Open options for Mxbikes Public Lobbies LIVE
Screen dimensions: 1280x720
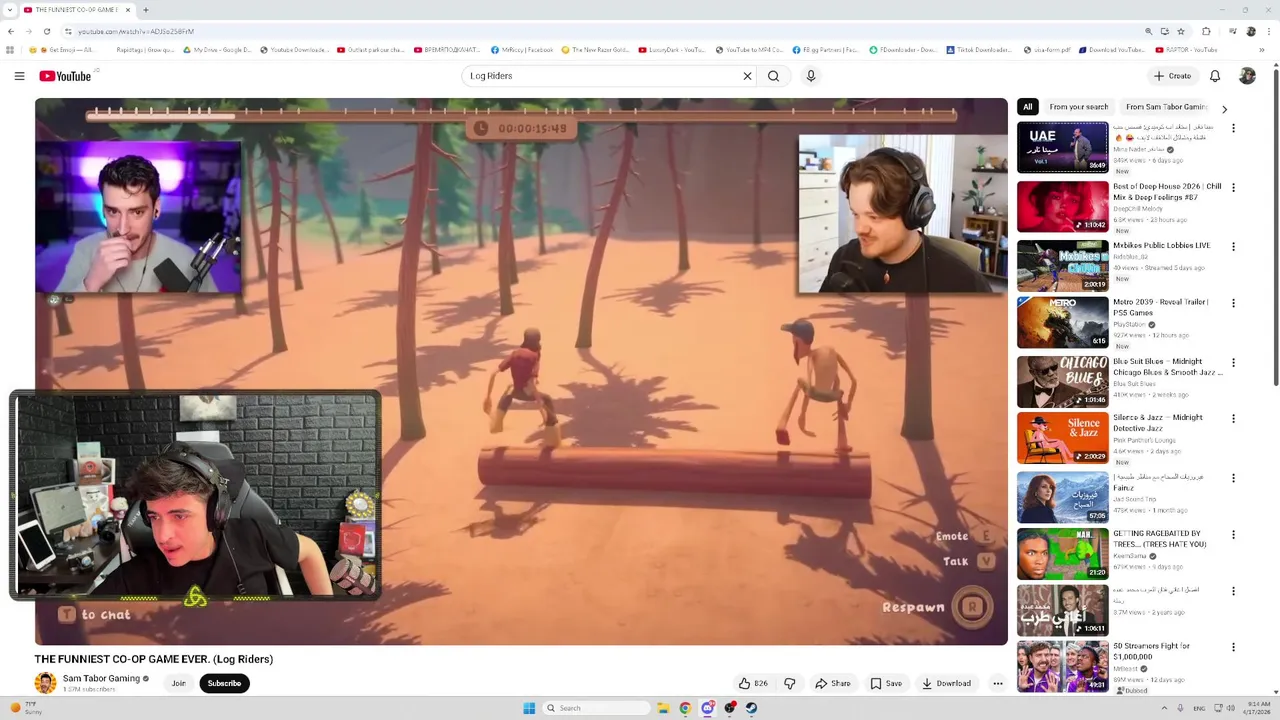1233,246
